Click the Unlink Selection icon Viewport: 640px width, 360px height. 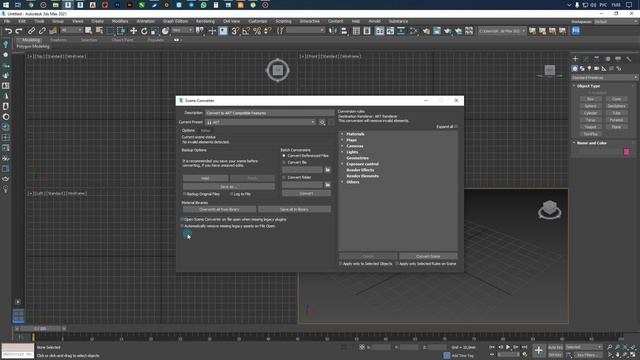(x=42, y=31)
